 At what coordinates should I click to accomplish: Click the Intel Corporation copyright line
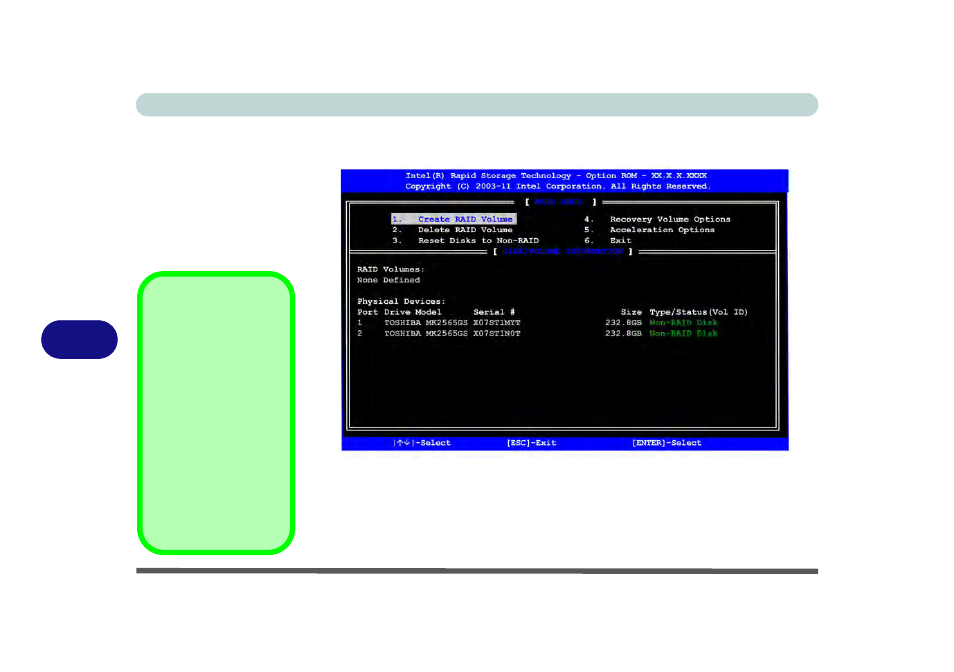[x=557, y=187]
